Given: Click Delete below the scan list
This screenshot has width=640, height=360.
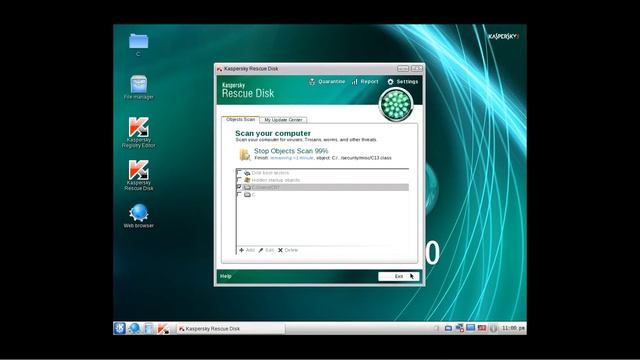Looking at the screenshot, I should coord(288,250).
